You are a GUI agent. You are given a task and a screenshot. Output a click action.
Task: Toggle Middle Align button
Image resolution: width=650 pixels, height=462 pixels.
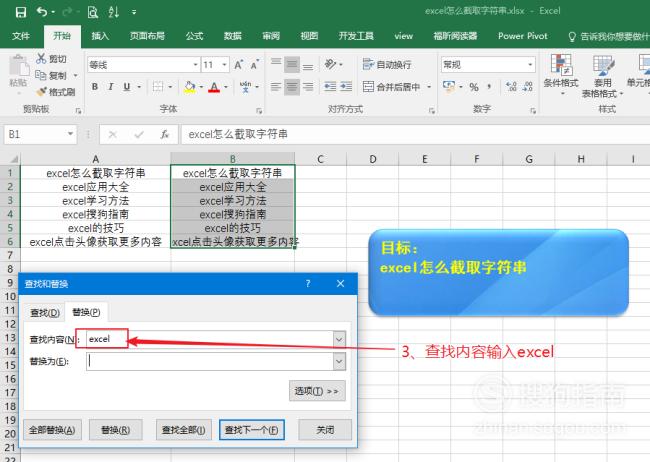292,64
